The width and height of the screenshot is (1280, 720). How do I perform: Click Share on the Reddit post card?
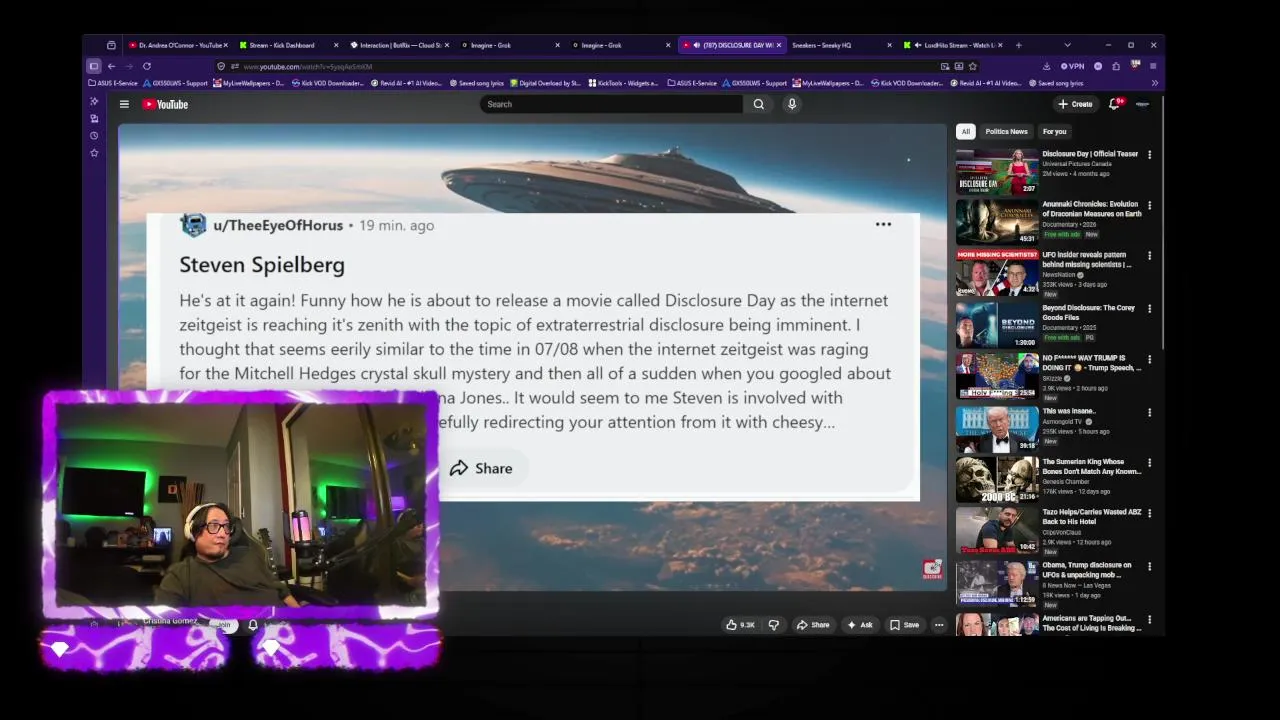pyautogui.click(x=481, y=468)
